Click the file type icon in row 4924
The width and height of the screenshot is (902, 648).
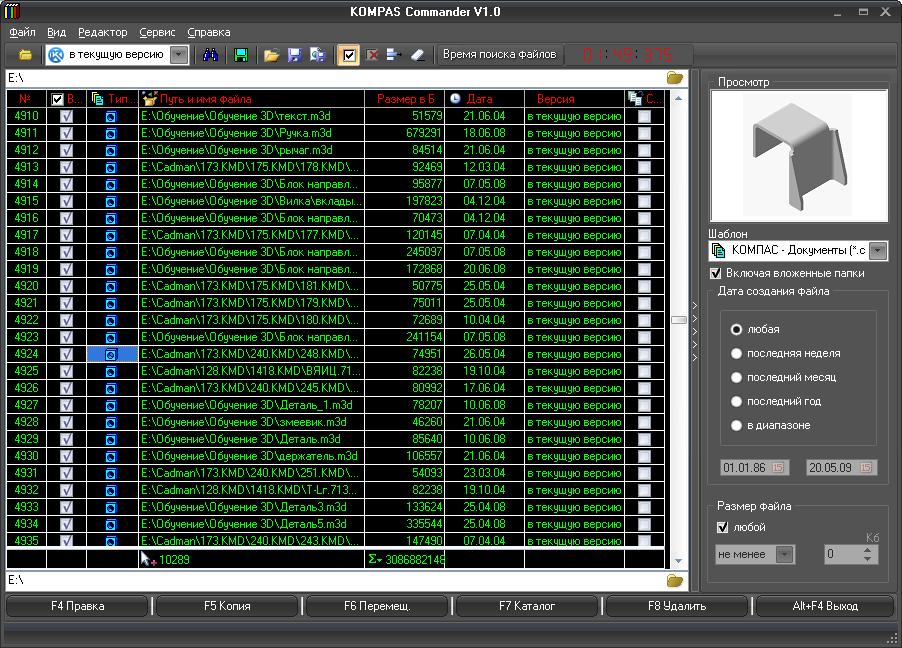[111, 355]
